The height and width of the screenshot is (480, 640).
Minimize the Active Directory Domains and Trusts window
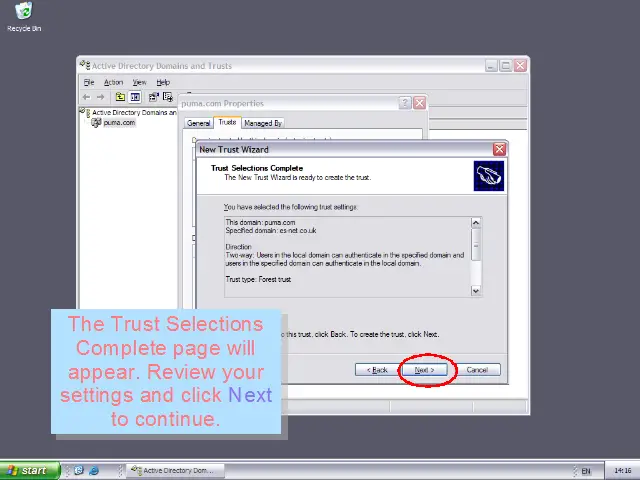click(491, 65)
